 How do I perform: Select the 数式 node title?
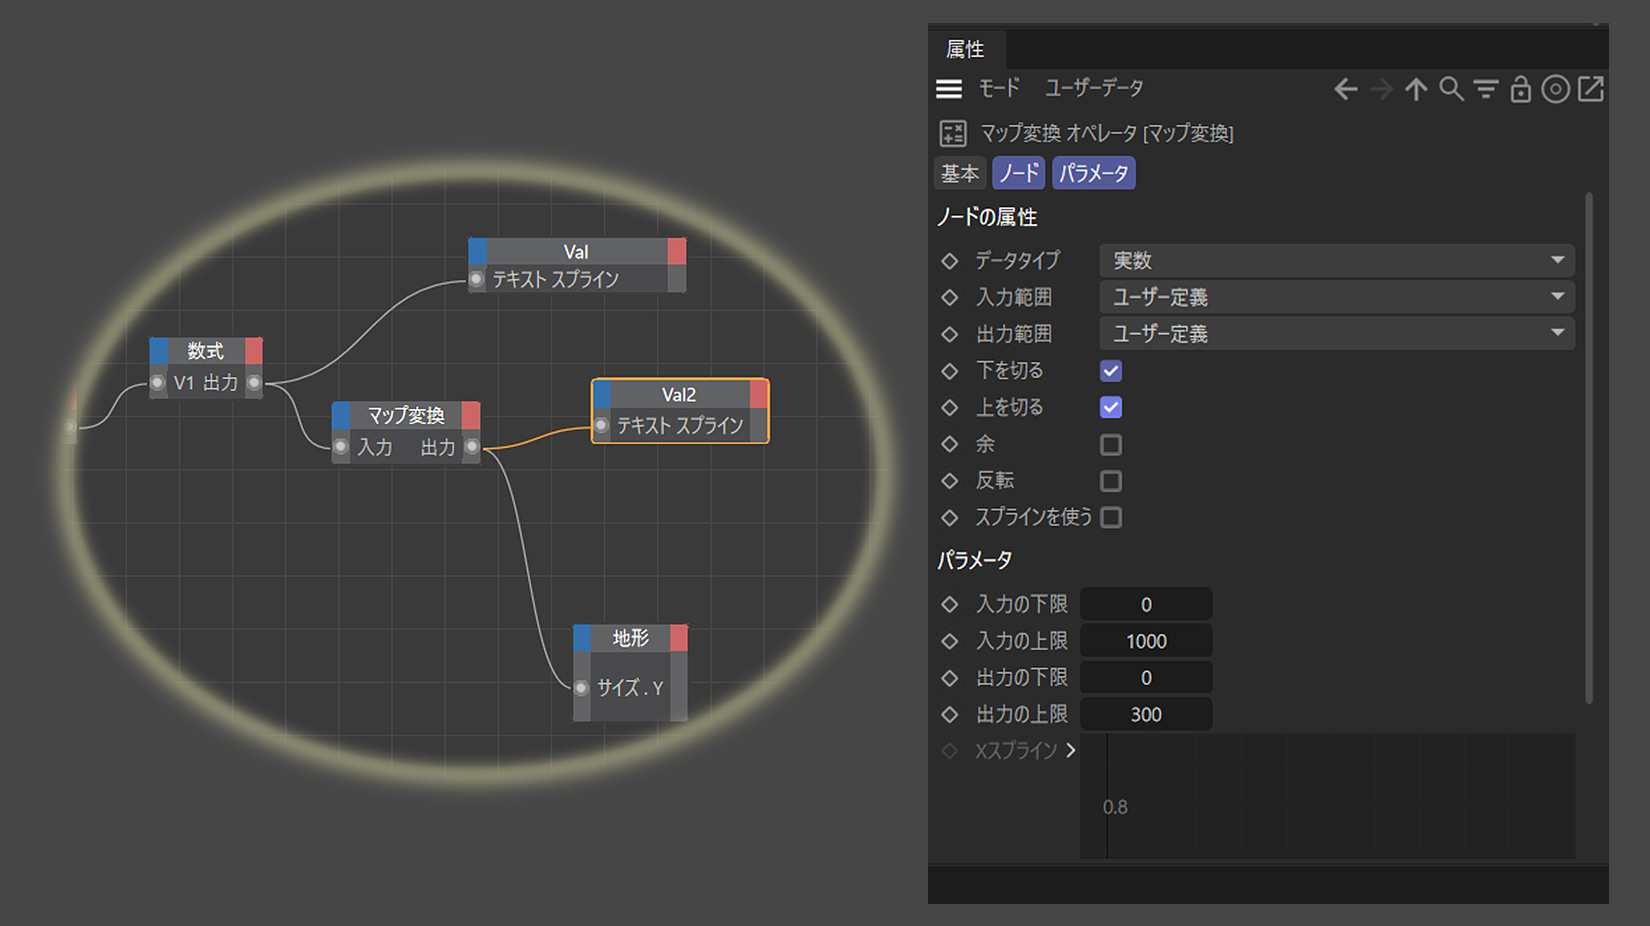click(x=206, y=351)
